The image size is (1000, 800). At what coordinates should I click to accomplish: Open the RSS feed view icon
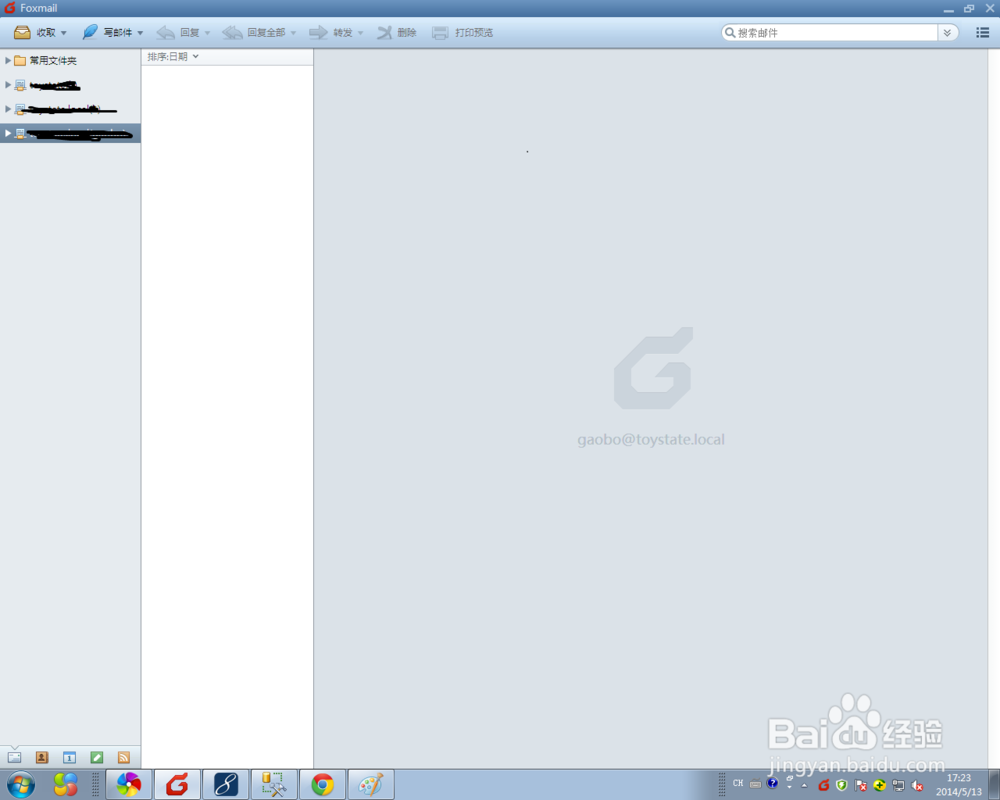coord(124,757)
